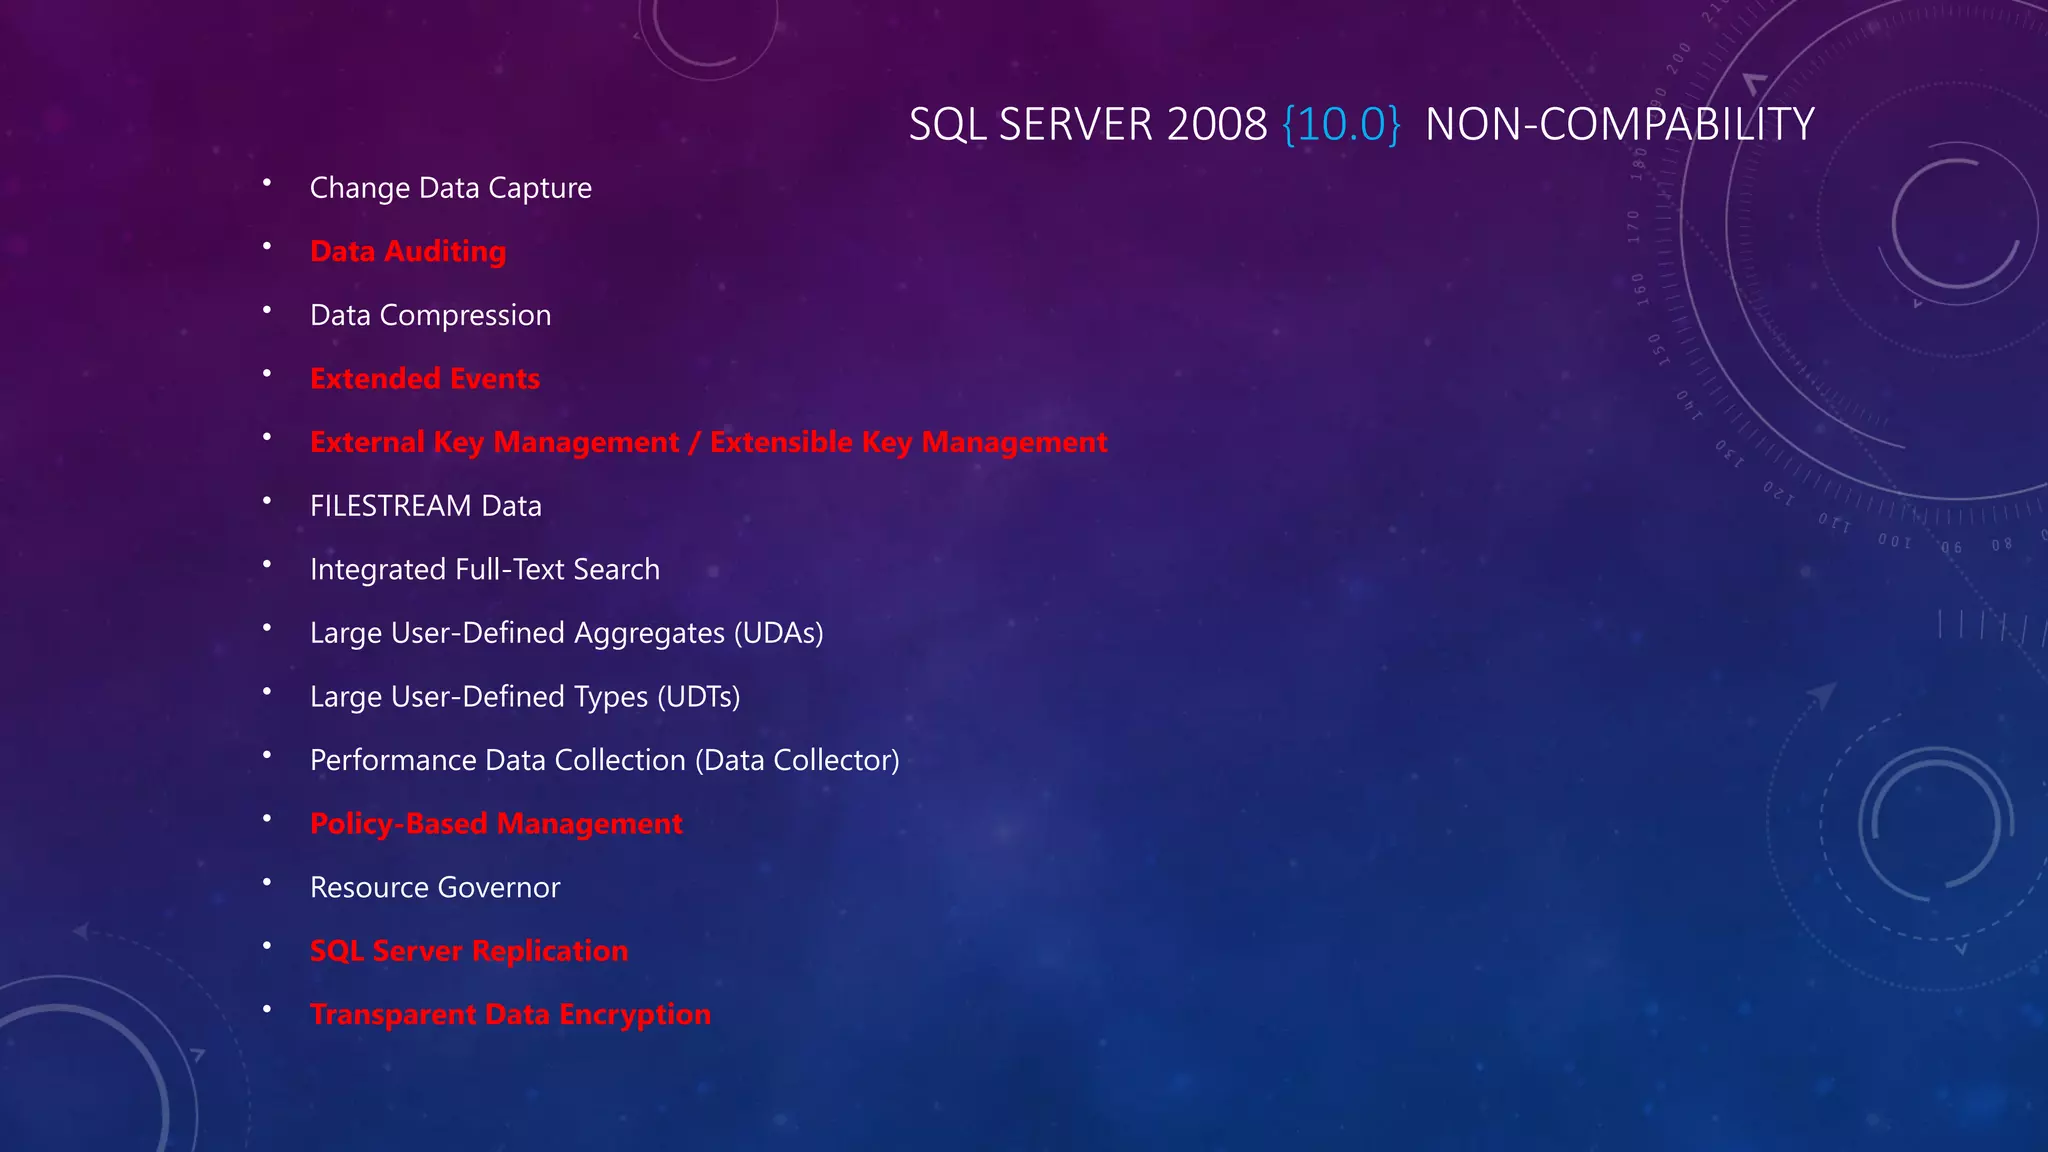Select the 'Data Compression' list item
This screenshot has width=2048, height=1152.
(x=430, y=316)
